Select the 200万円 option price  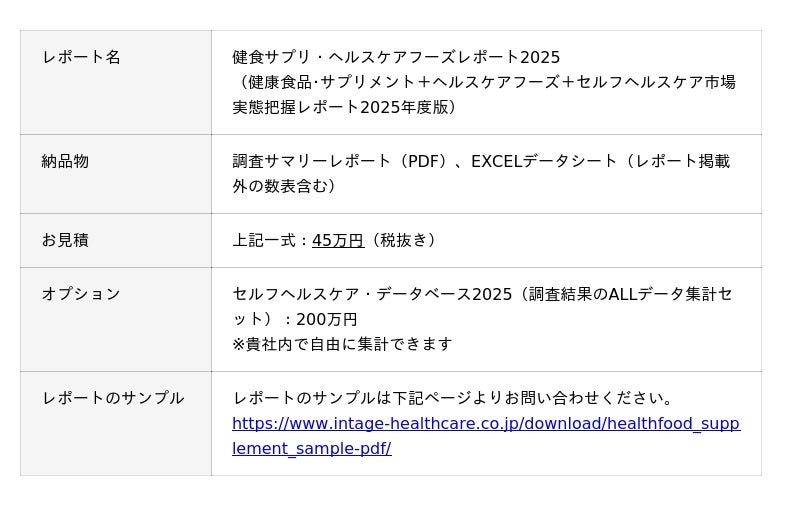pos(327,319)
